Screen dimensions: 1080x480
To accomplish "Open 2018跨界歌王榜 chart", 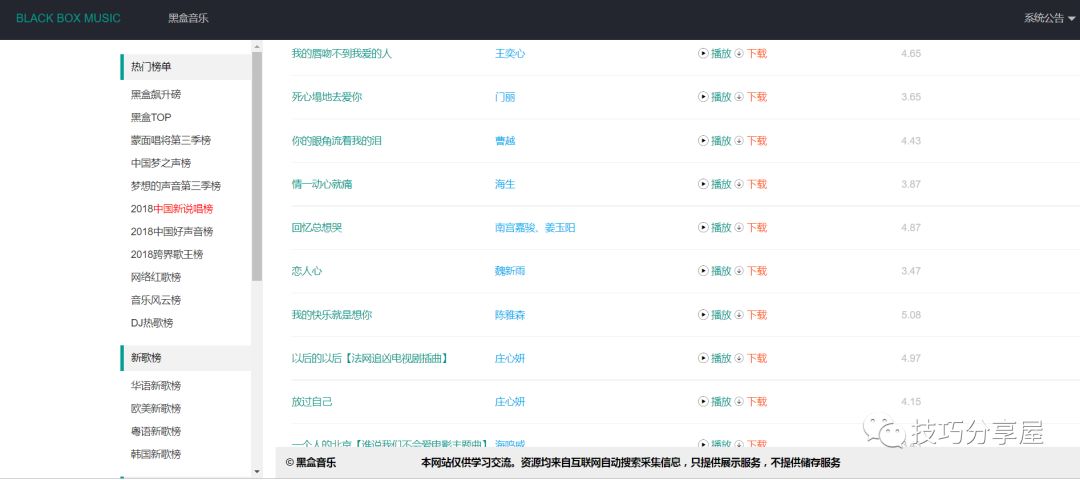I will click(x=167, y=254).
